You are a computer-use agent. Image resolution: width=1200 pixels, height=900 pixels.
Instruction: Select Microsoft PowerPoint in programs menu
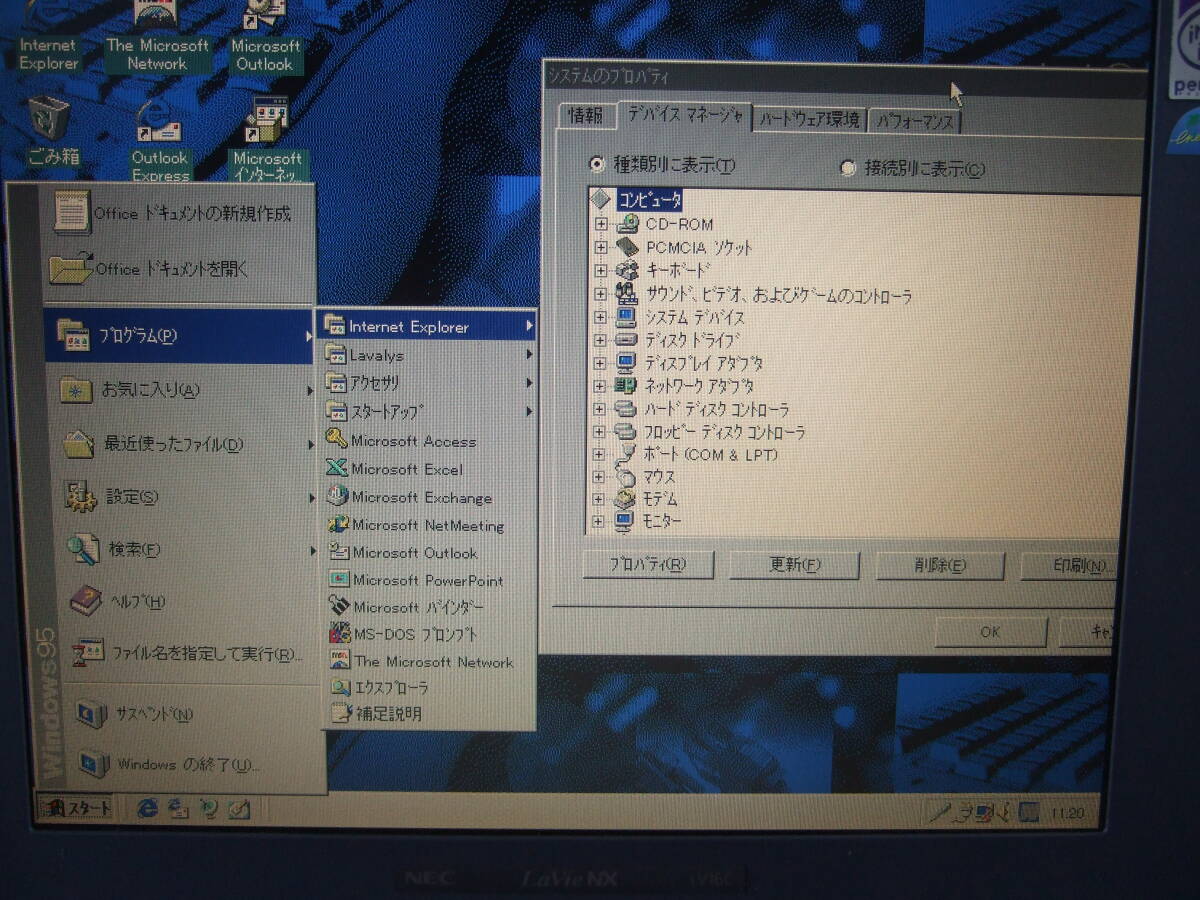click(428, 580)
